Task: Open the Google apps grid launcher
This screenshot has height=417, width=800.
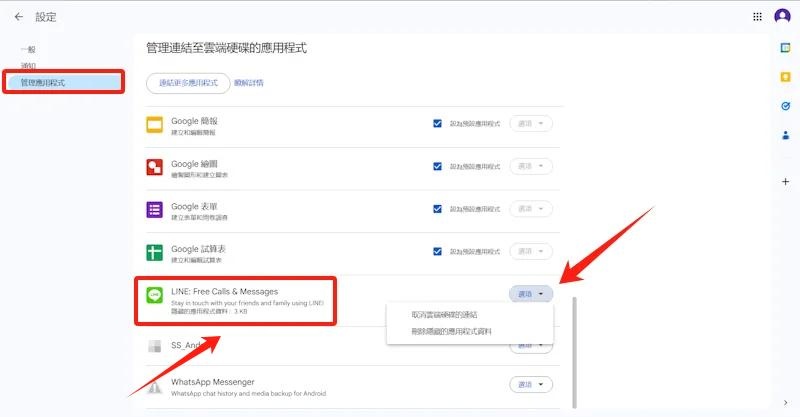Action: point(757,17)
